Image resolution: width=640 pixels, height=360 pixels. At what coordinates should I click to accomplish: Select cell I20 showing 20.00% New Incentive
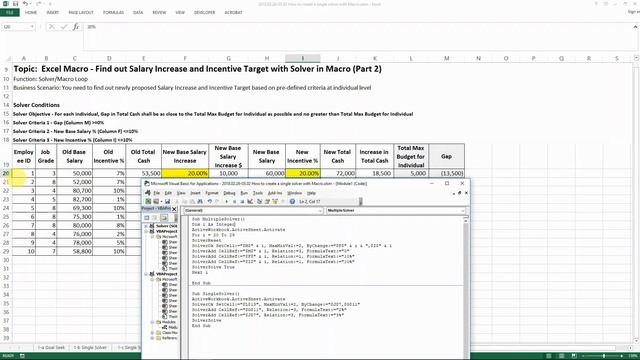coord(302,173)
